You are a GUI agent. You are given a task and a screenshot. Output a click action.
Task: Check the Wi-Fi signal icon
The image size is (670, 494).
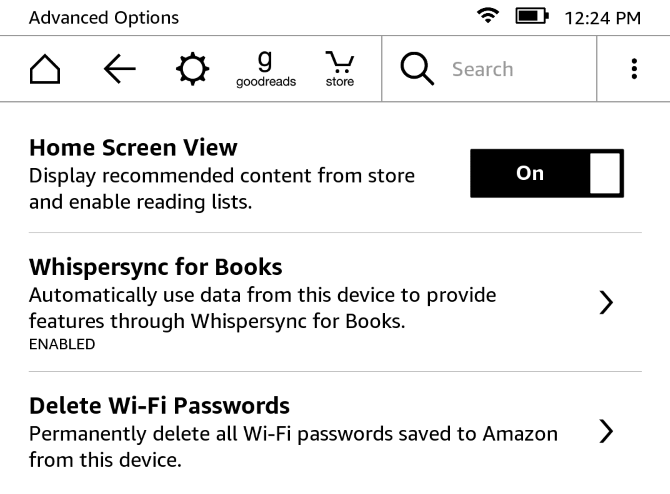pos(488,17)
